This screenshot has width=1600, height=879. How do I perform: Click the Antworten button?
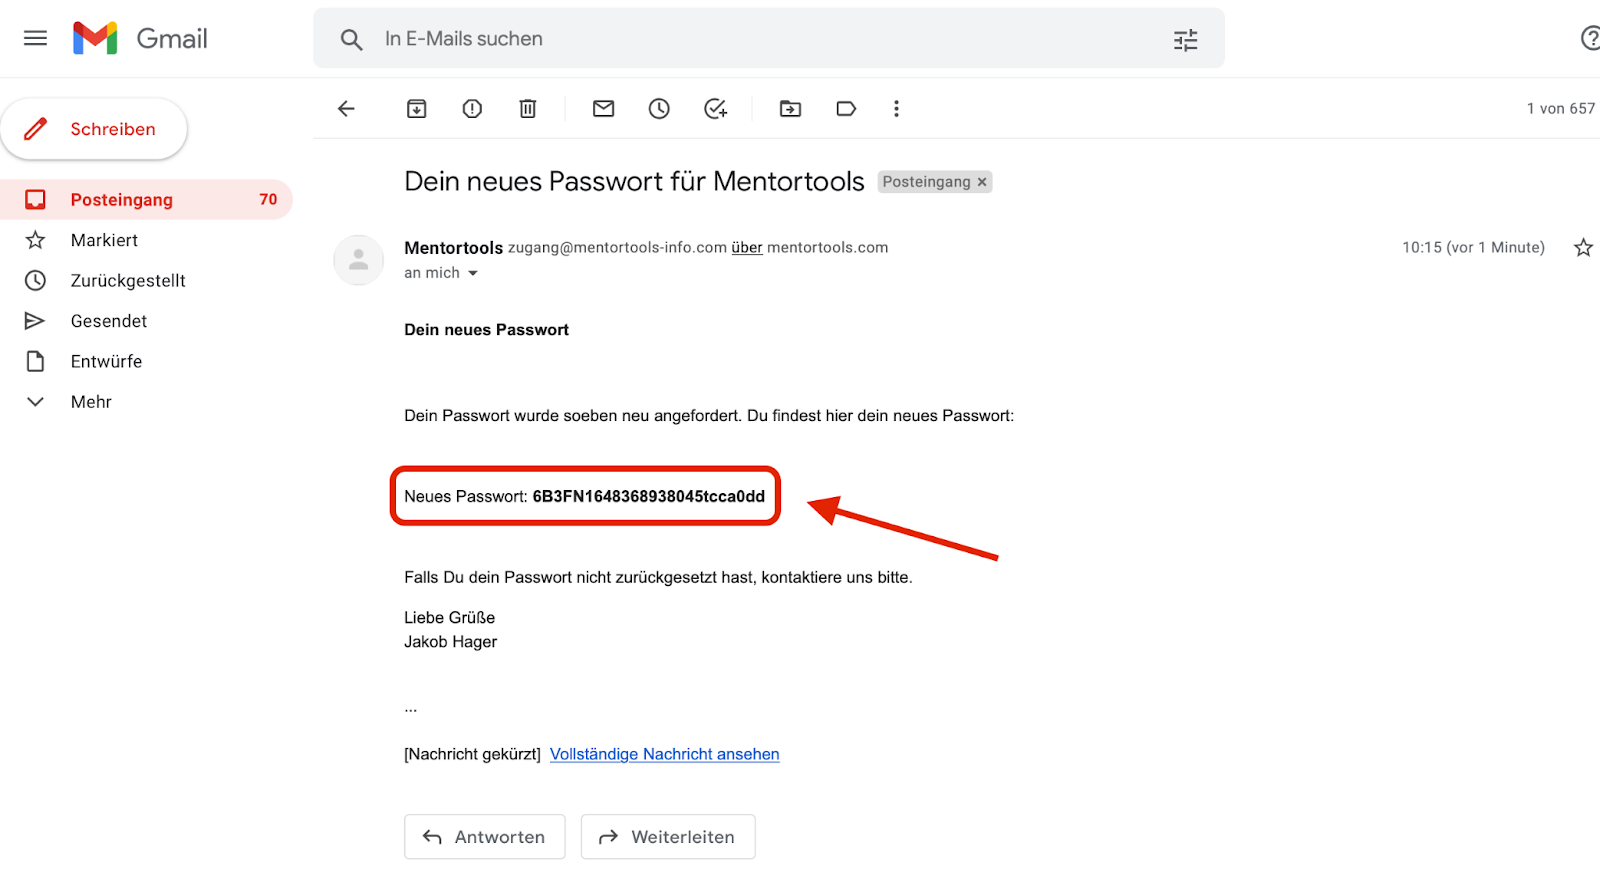coord(485,837)
